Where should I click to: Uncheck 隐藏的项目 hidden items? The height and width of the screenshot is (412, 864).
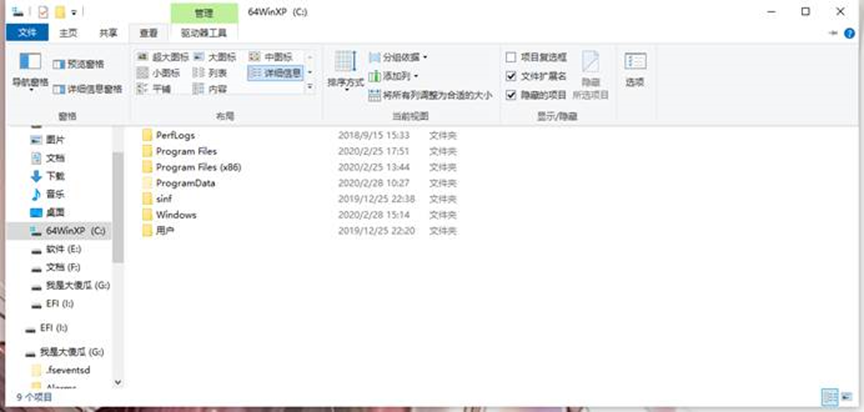536,95
